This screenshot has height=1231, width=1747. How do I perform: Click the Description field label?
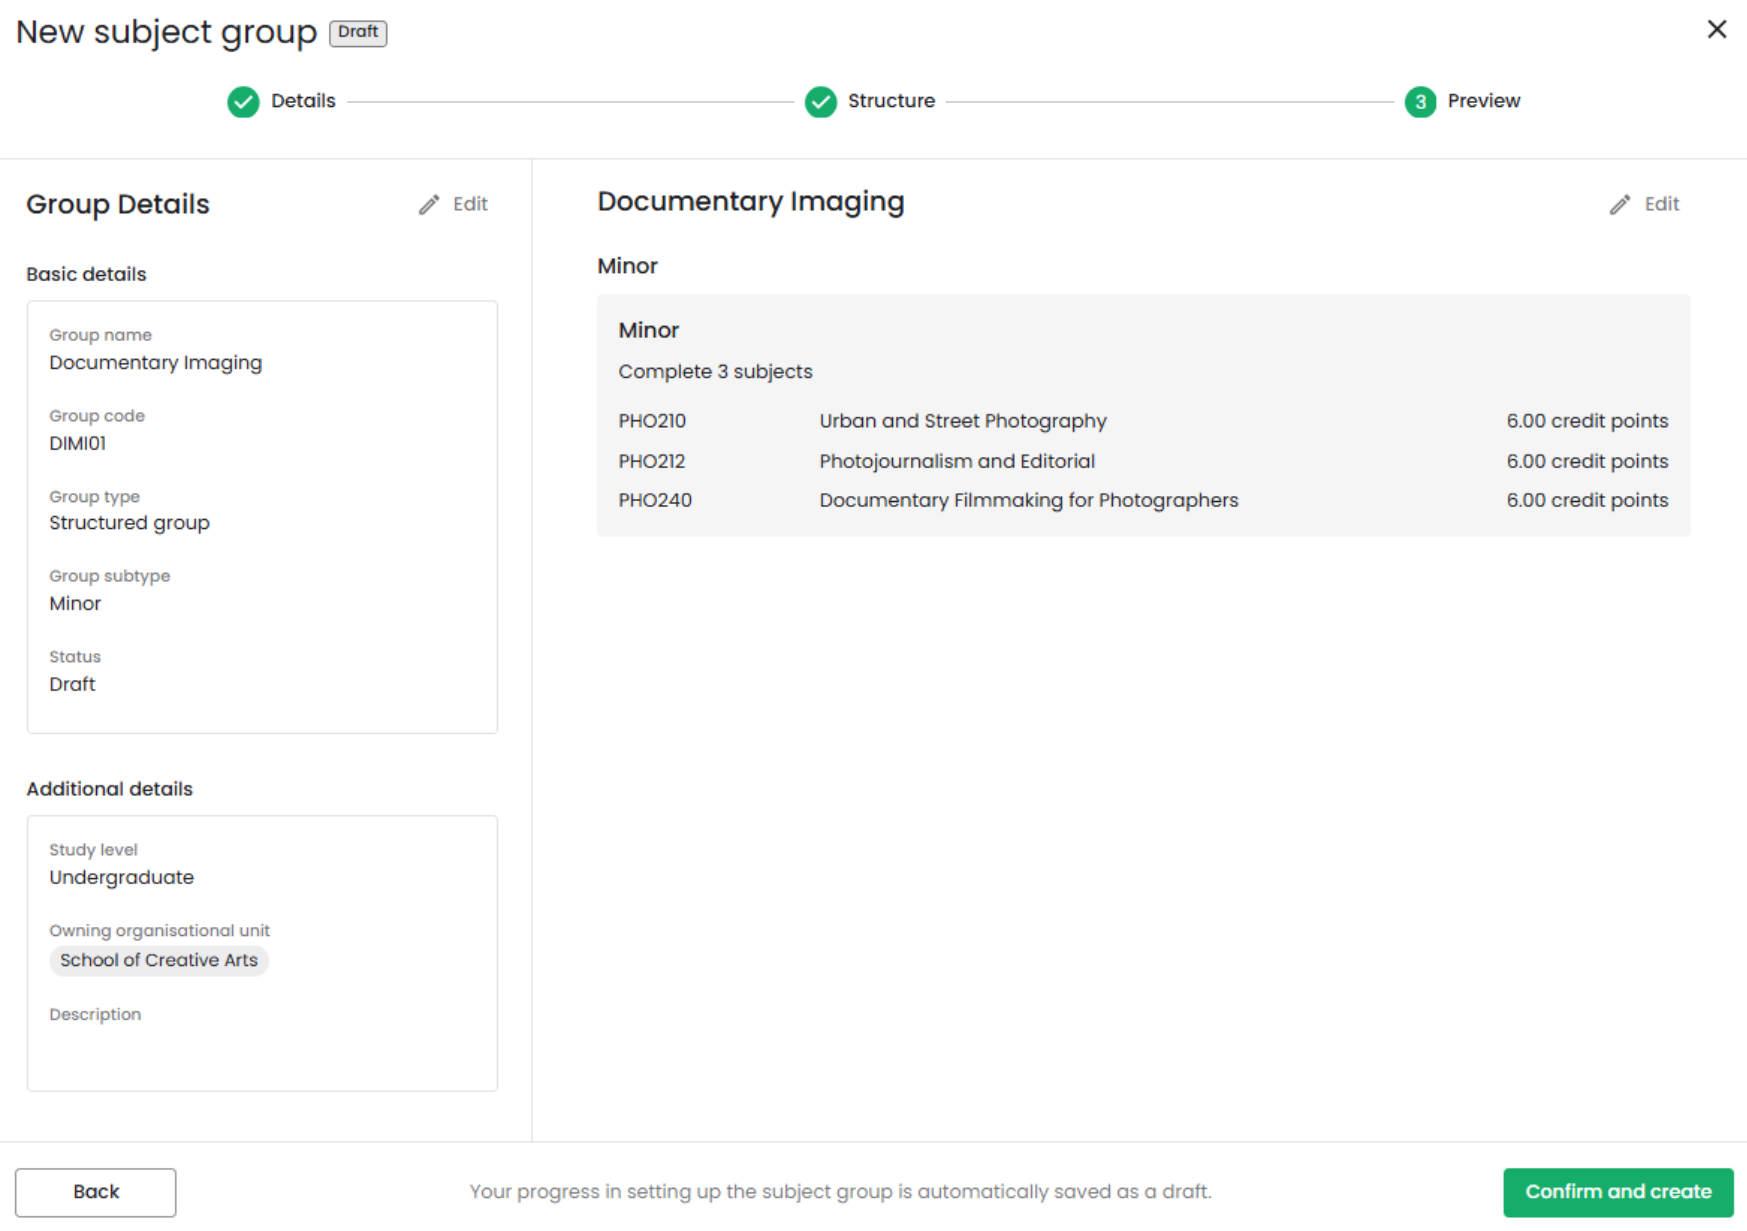tap(95, 1014)
